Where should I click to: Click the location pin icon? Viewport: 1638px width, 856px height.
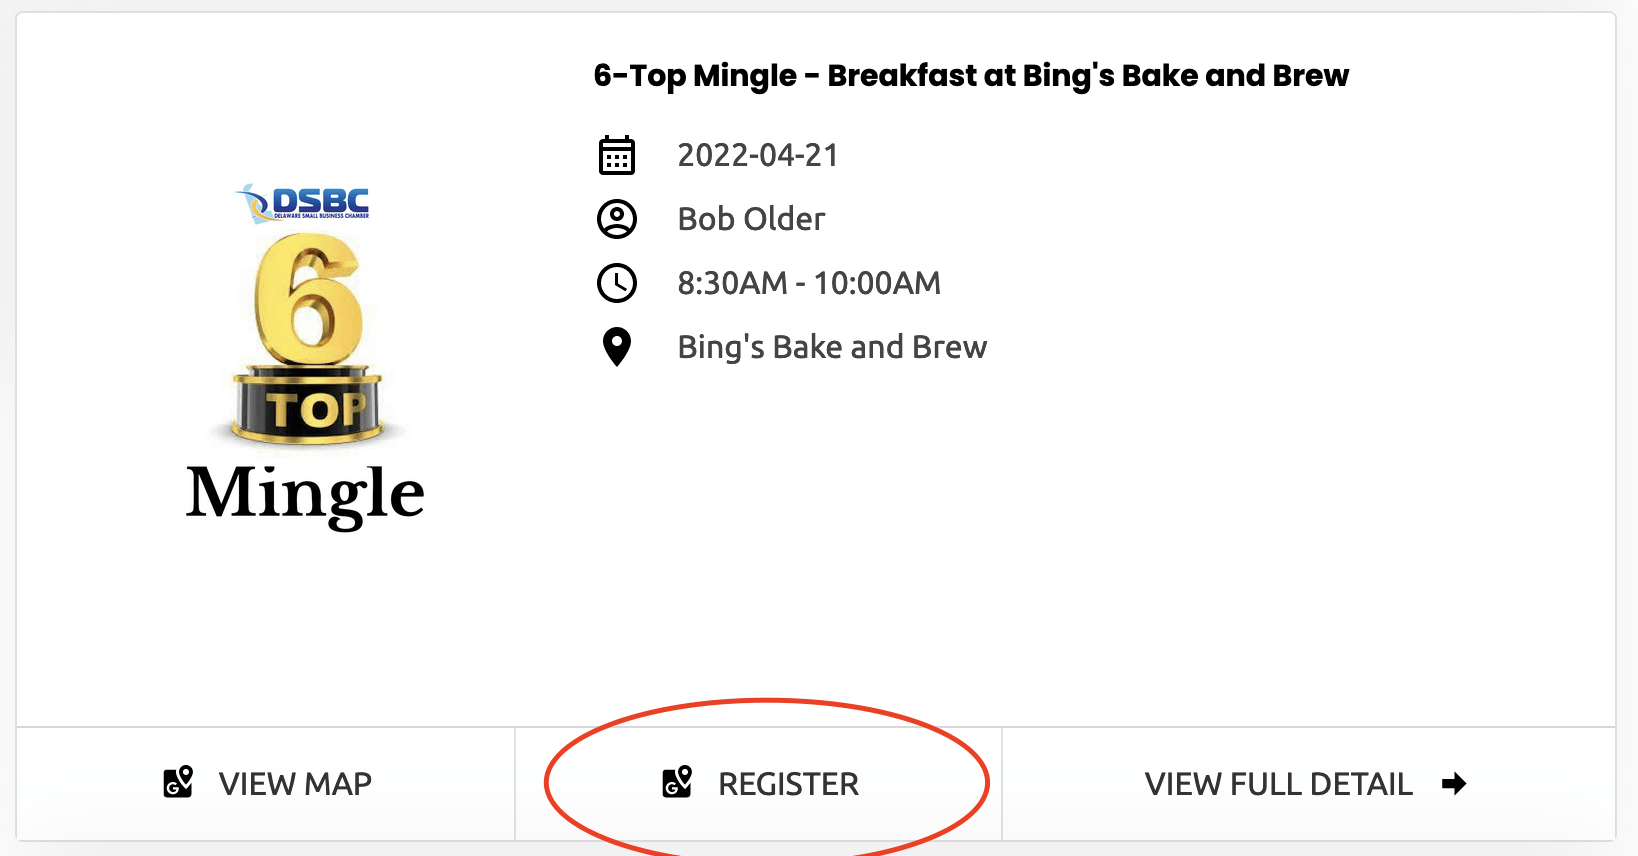(616, 347)
